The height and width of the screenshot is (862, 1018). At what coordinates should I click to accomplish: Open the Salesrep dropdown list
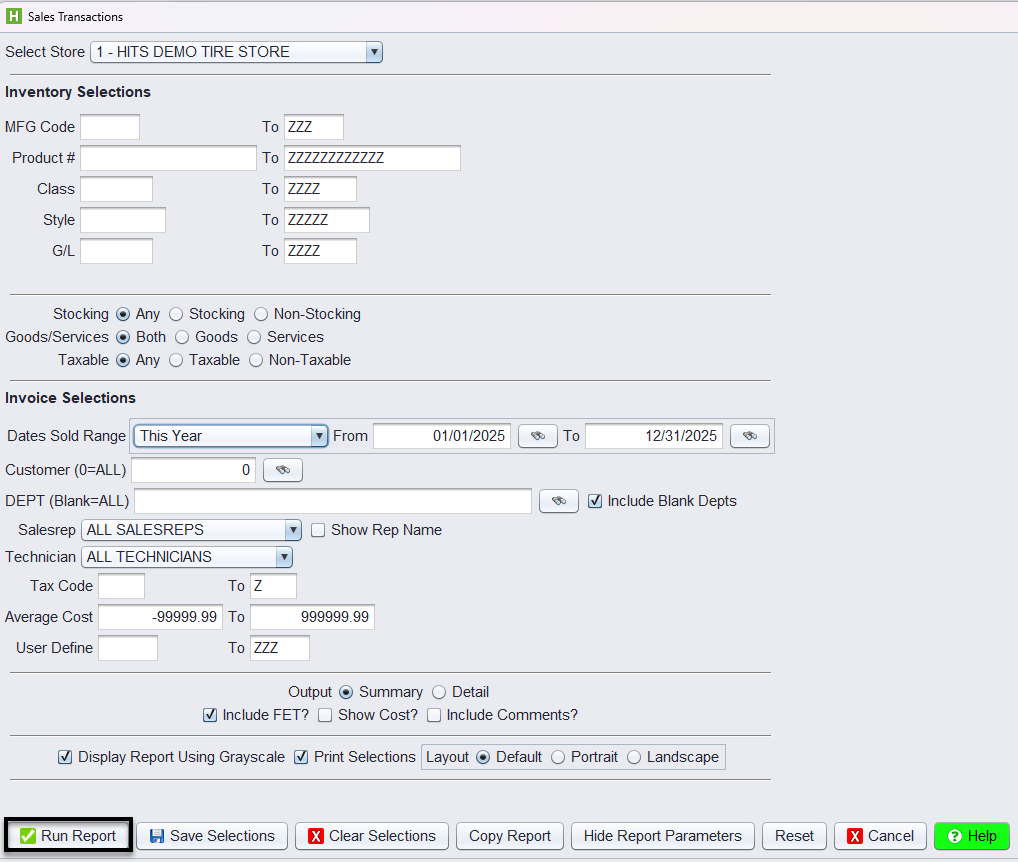[x=292, y=530]
